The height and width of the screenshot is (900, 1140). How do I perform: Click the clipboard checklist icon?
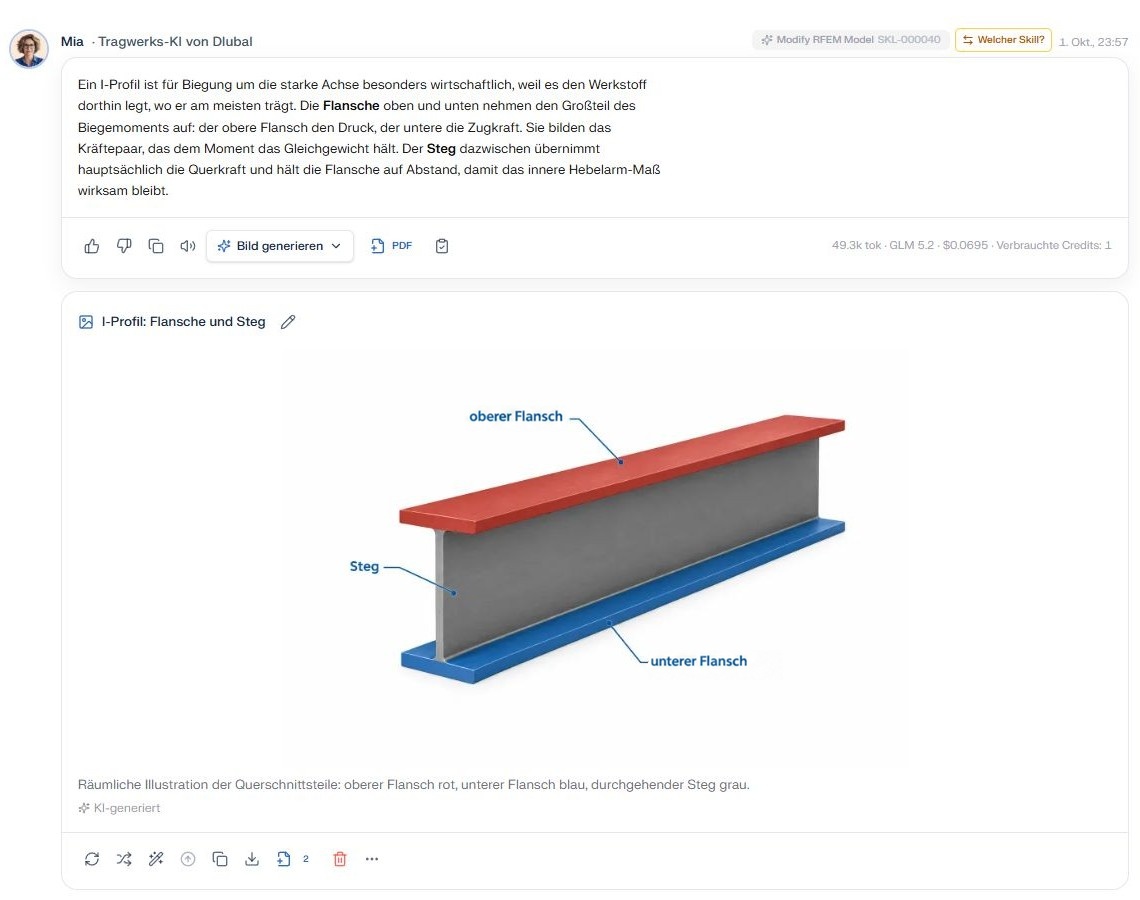click(441, 246)
